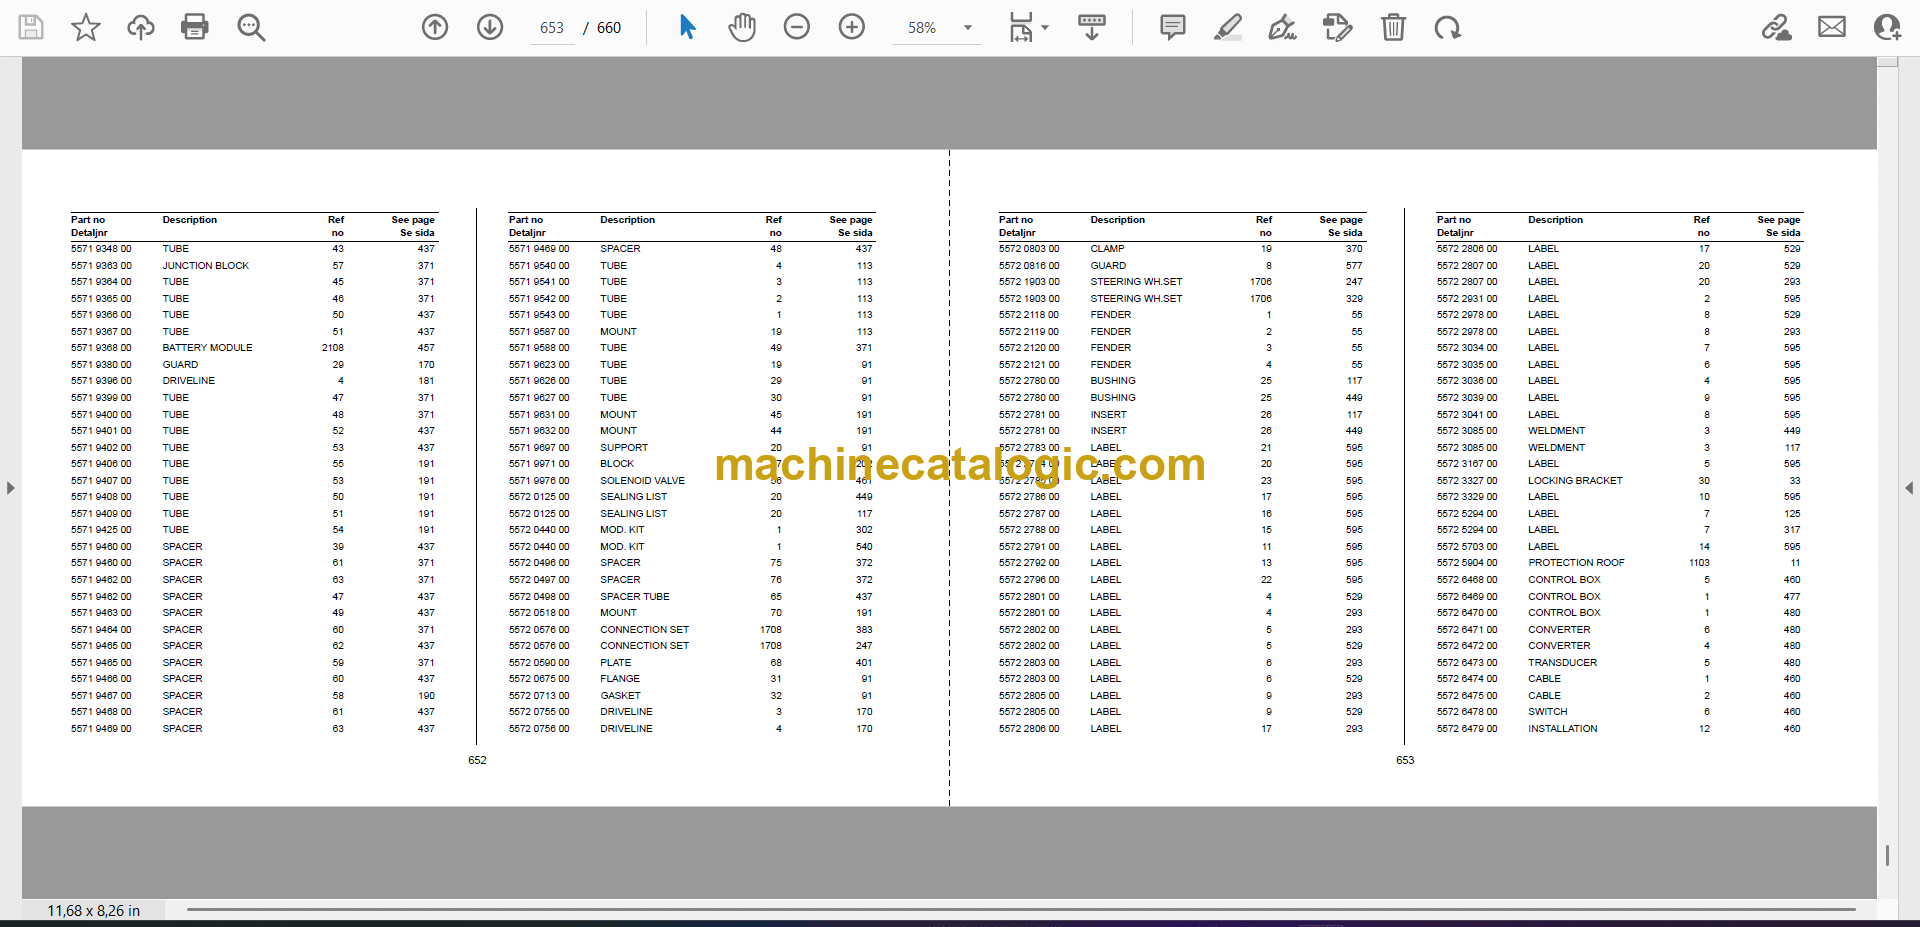Screen dimensions: 1920x927
Task: Click the scrolling mode icon
Action: click(1091, 27)
